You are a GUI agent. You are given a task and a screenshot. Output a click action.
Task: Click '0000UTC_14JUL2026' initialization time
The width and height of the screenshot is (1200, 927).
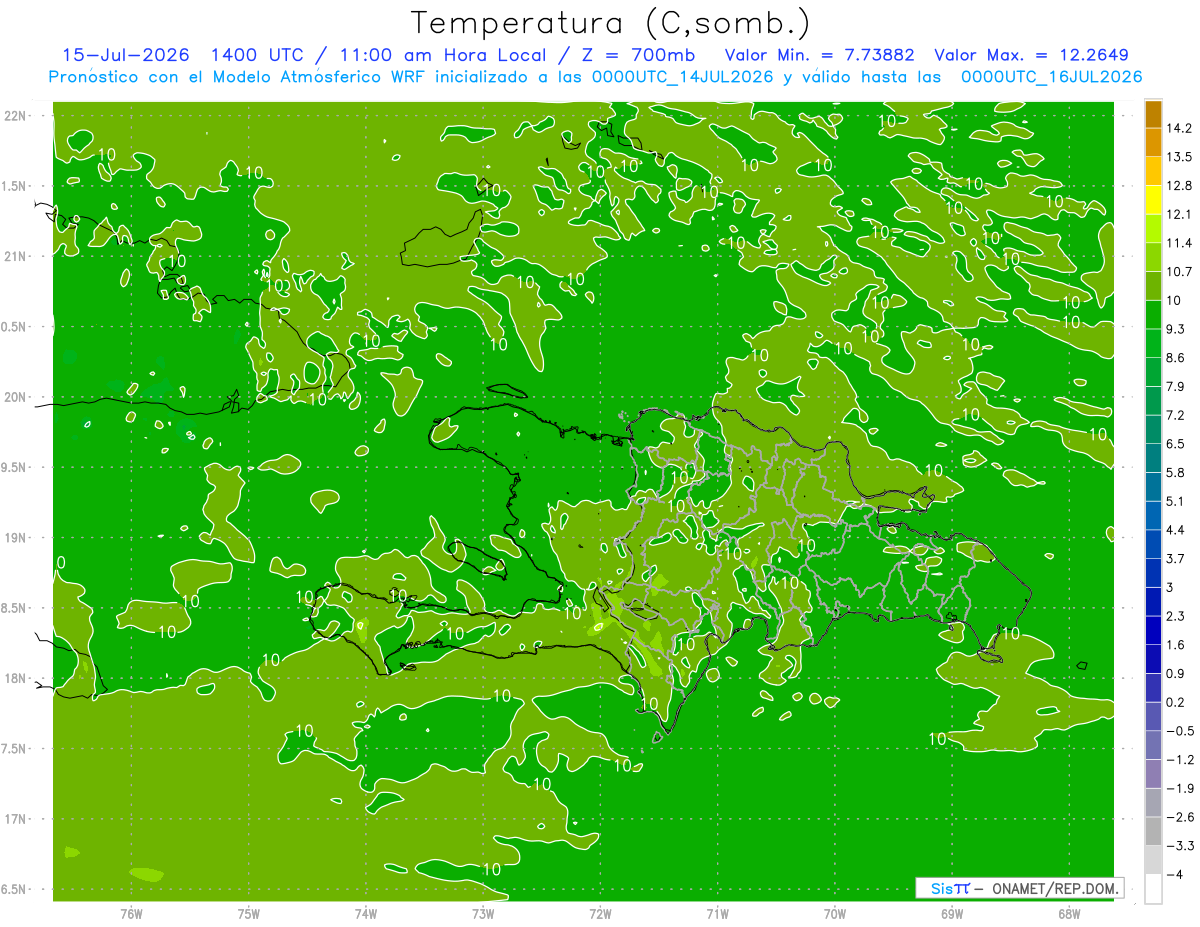[x=681, y=77]
